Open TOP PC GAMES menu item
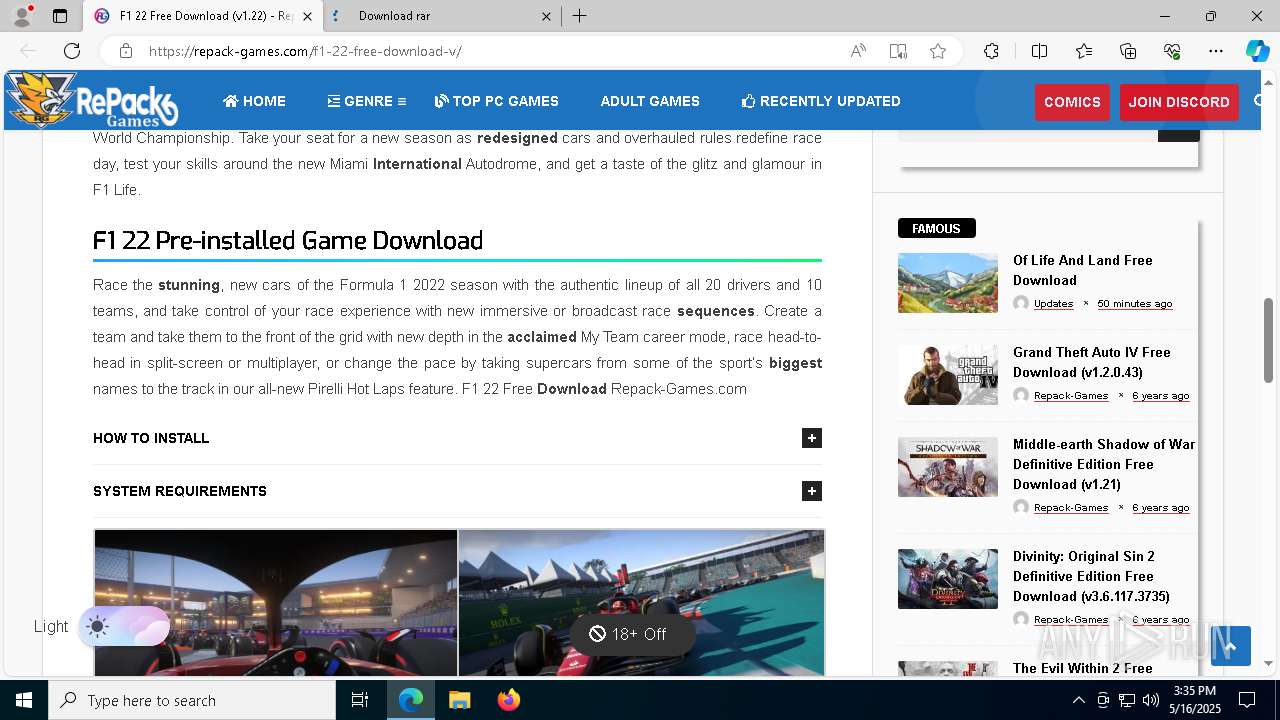Image resolution: width=1280 pixels, height=720 pixels. [x=497, y=101]
